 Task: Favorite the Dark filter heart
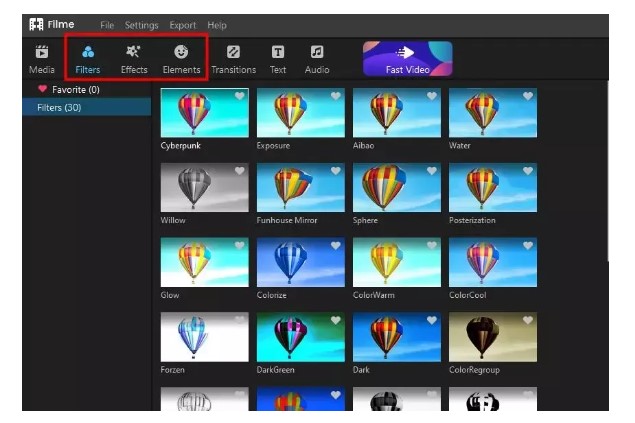(x=432, y=320)
